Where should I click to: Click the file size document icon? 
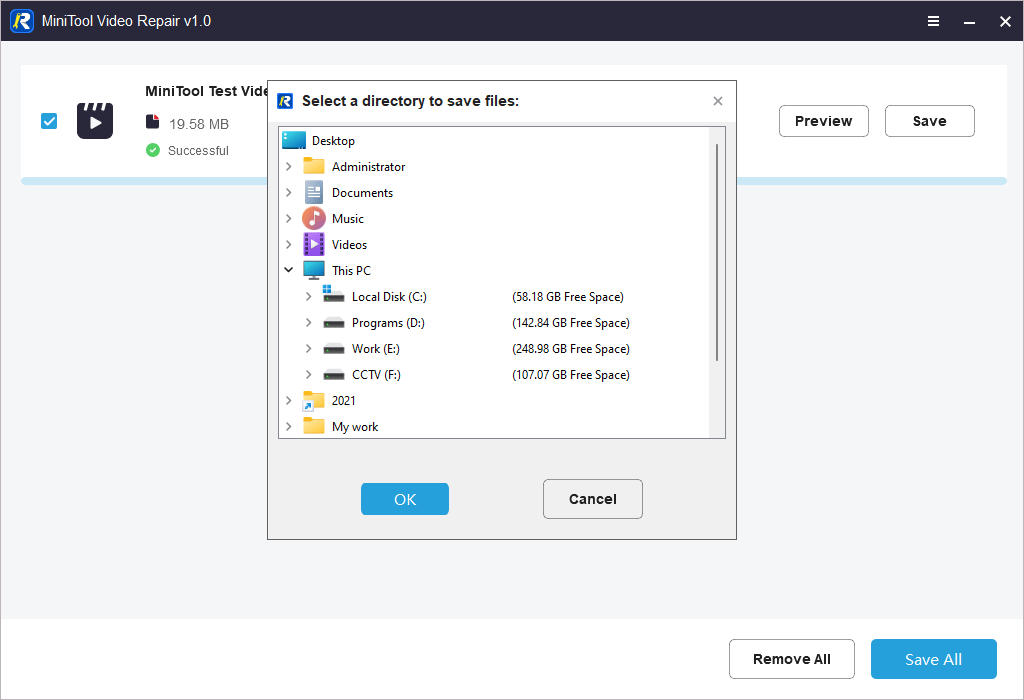[152, 121]
